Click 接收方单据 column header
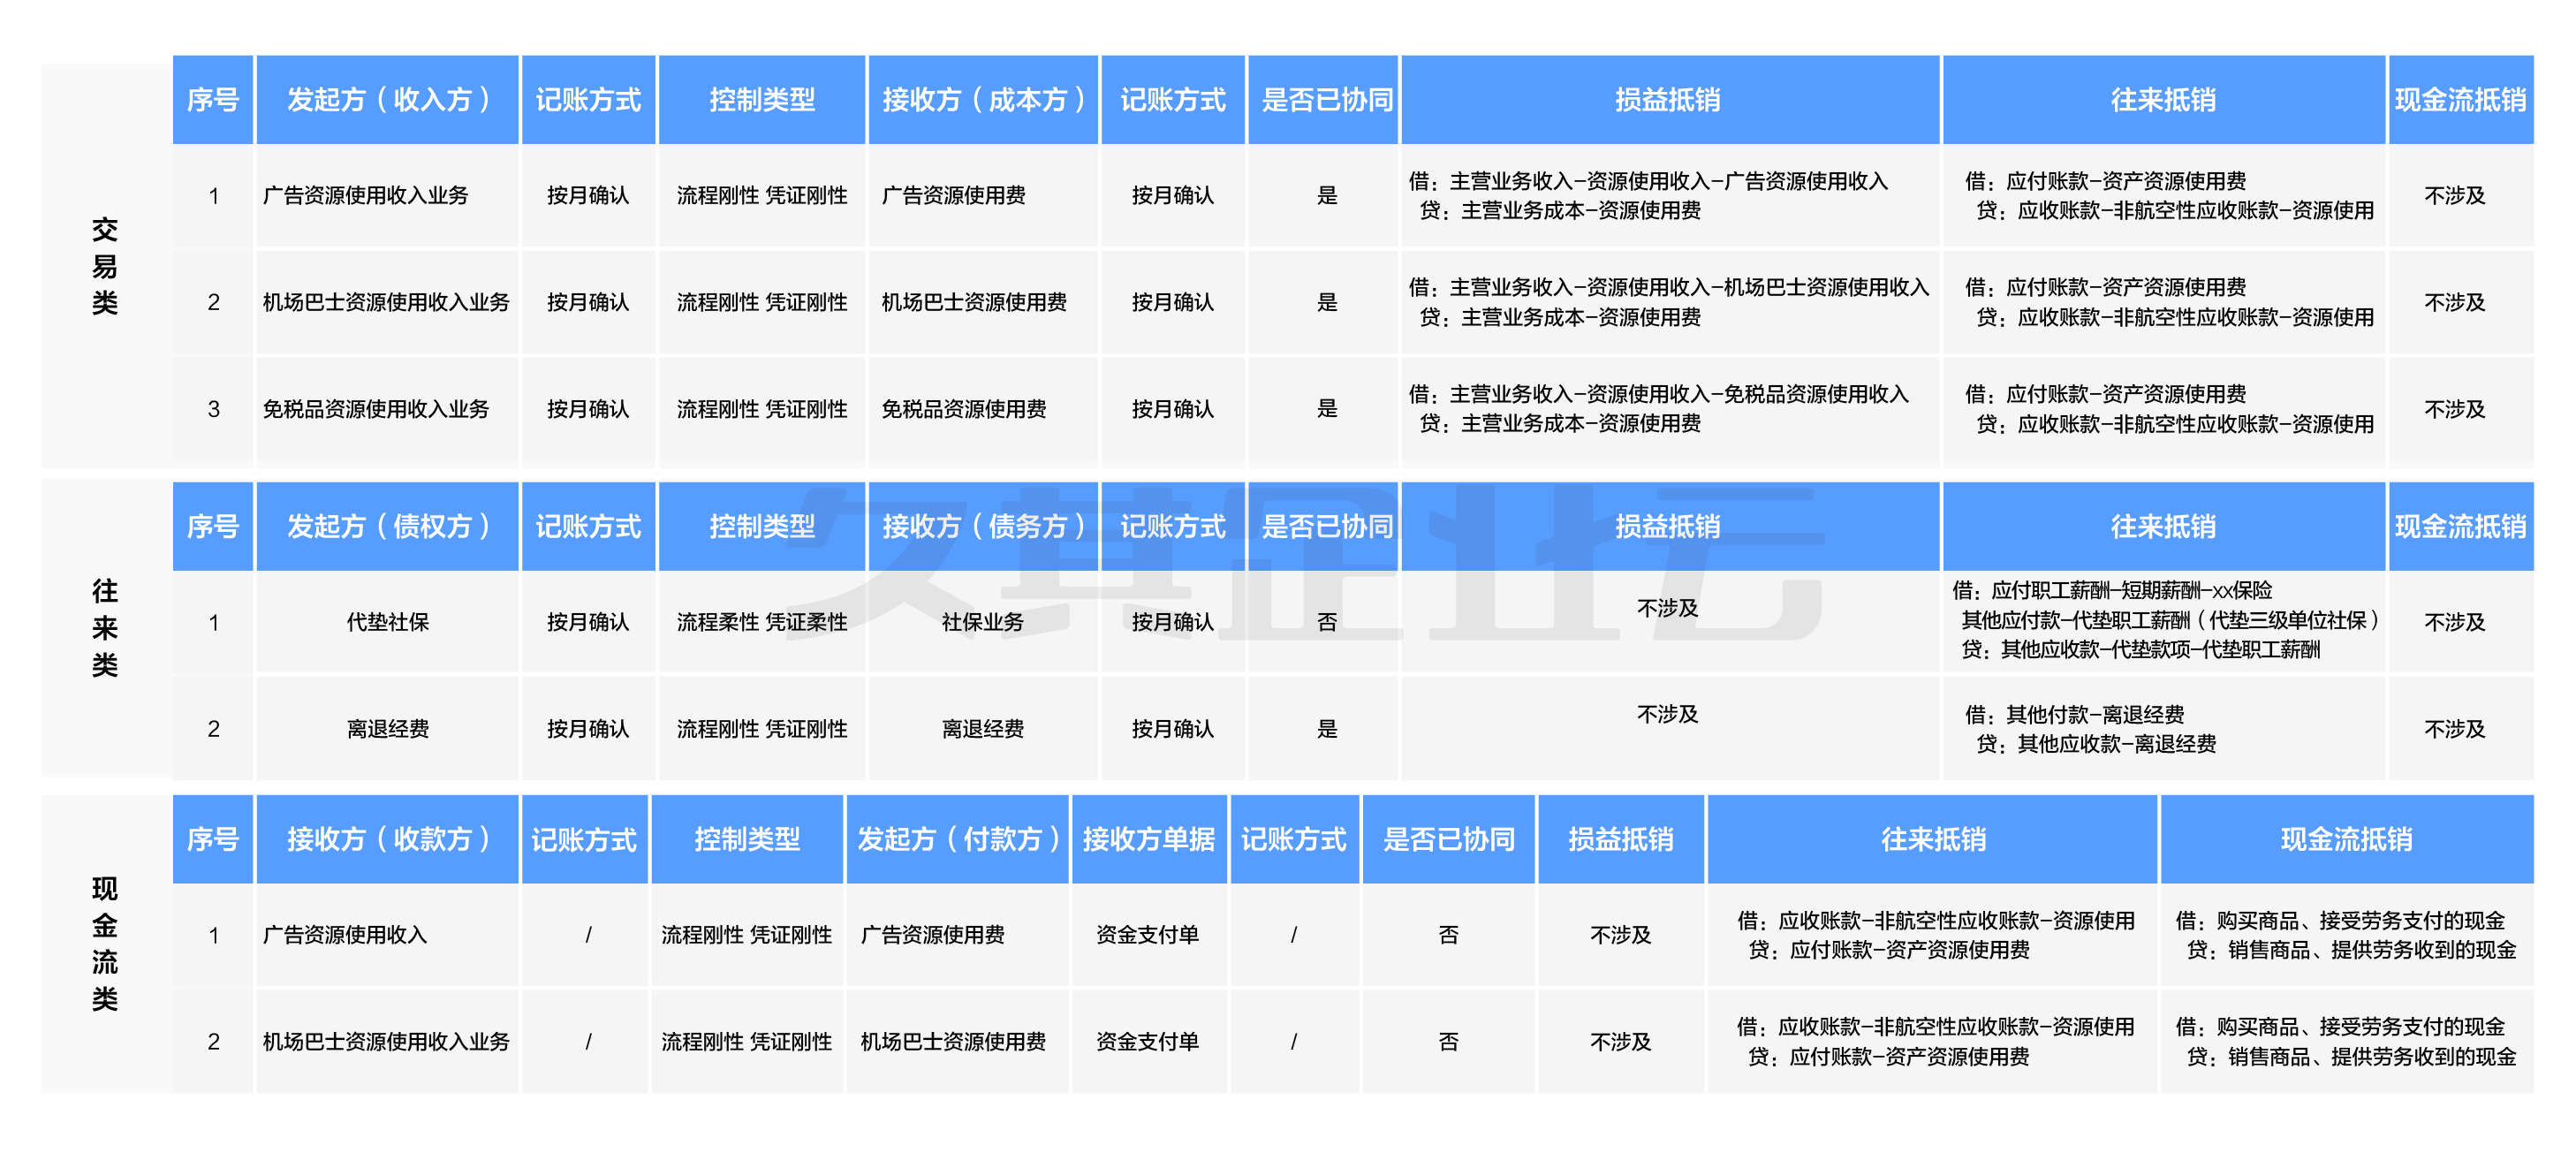The width and height of the screenshot is (2576, 1153). coord(1148,840)
